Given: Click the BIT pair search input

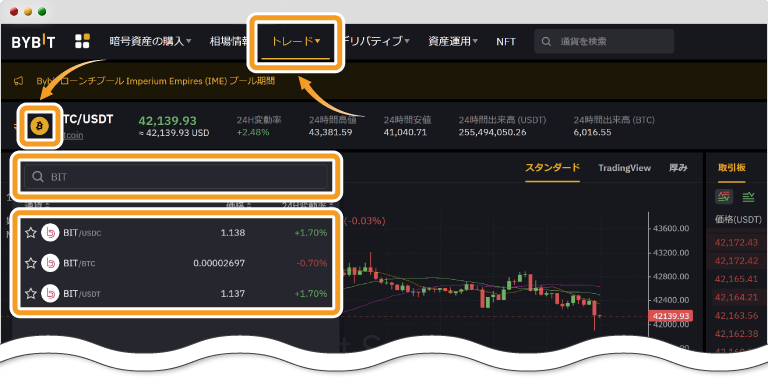Looking at the screenshot, I should point(176,177).
